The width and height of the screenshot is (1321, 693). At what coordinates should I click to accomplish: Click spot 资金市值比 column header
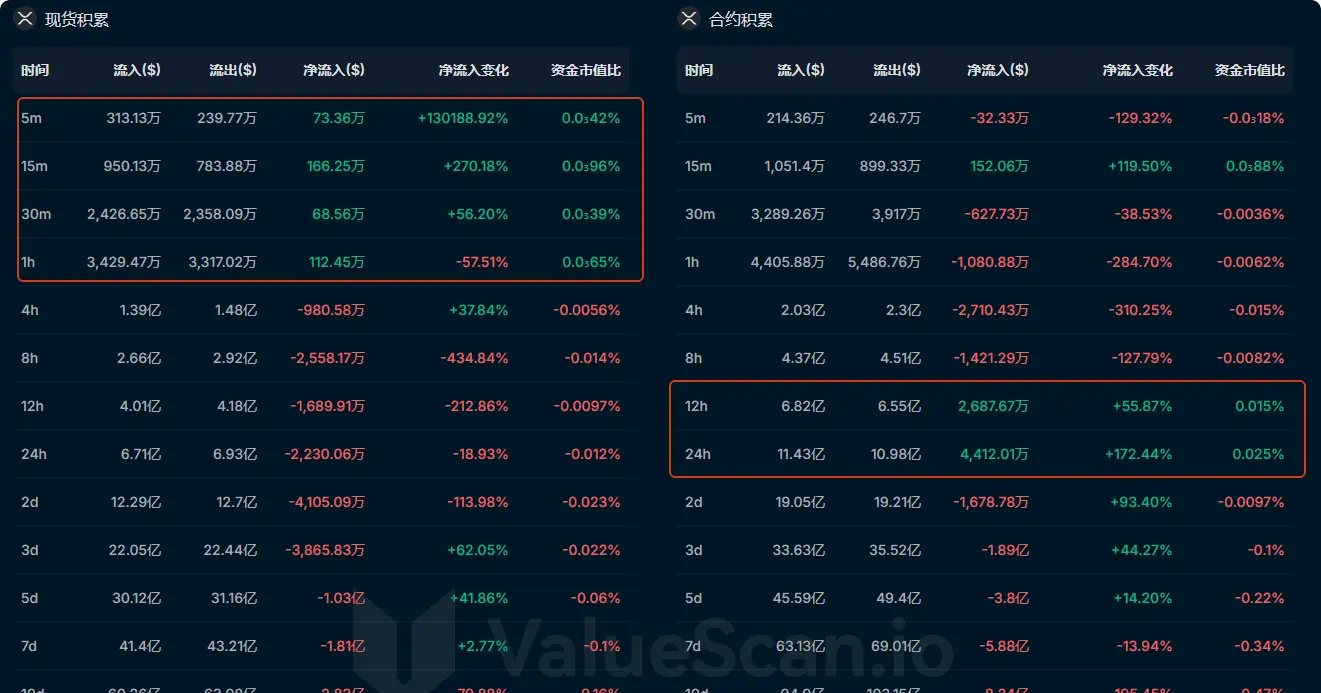(586, 70)
